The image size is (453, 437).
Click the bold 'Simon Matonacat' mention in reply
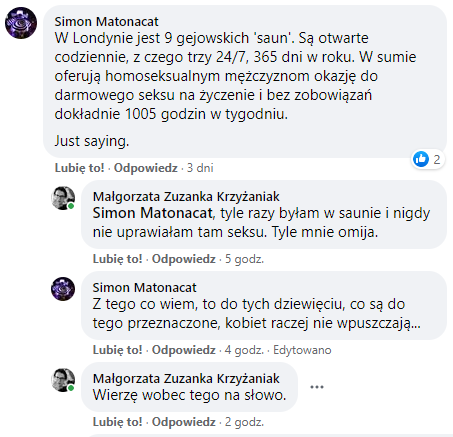[152, 213]
